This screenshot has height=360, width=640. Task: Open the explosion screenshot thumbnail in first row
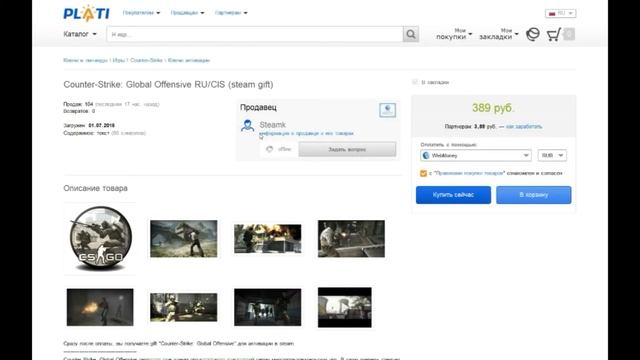click(x=267, y=239)
